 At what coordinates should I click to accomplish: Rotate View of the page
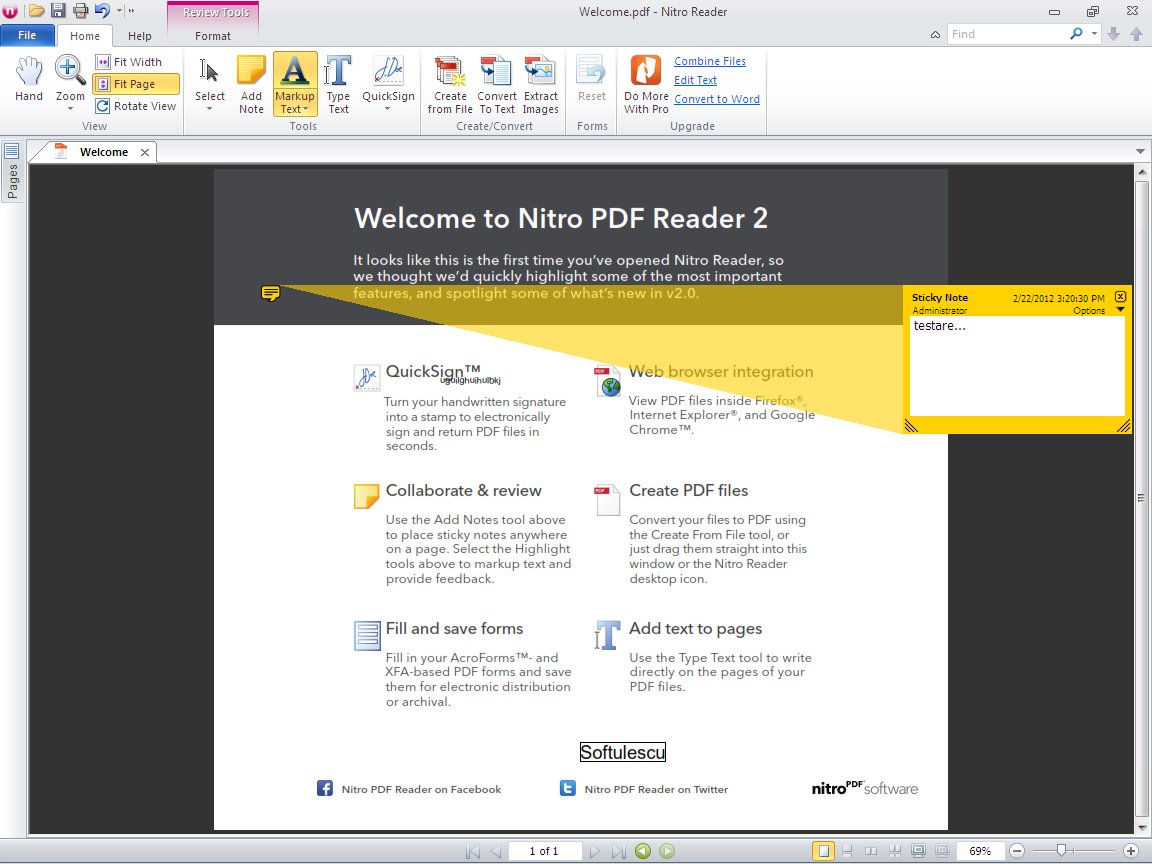tap(137, 106)
